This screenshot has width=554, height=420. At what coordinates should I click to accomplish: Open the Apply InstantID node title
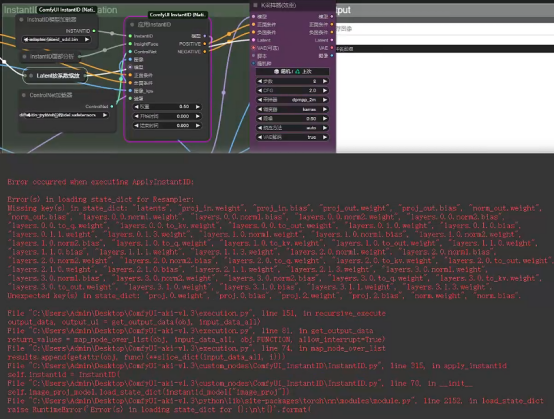[154, 24]
